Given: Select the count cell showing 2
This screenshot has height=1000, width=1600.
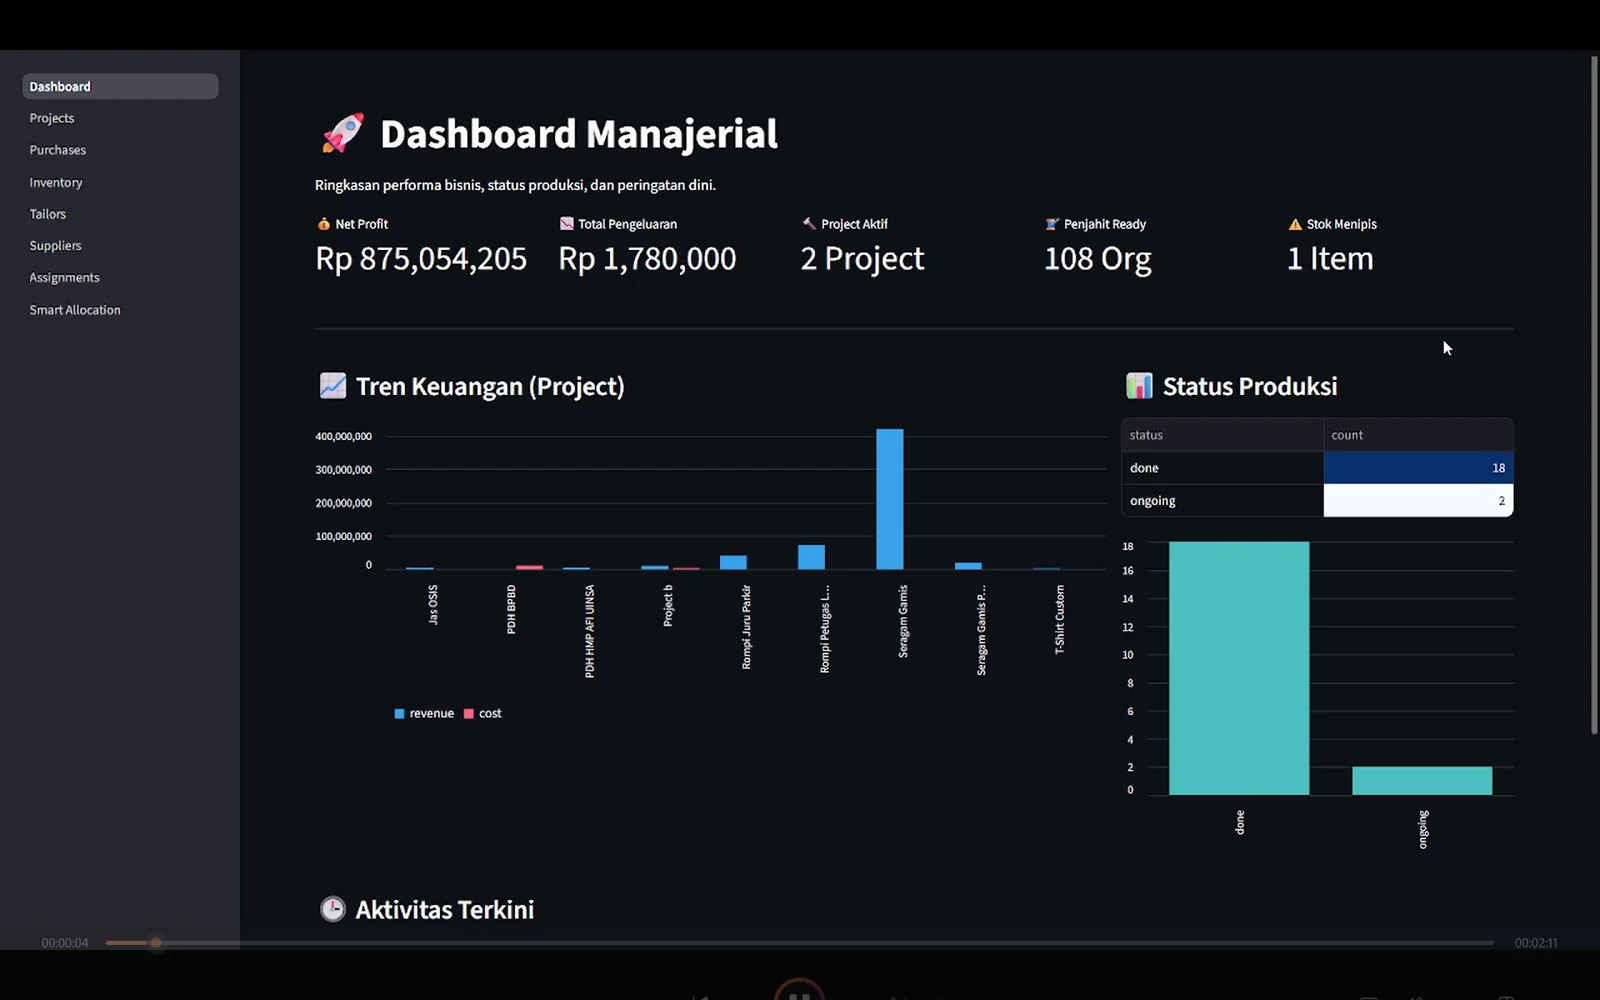Looking at the screenshot, I should (1418, 501).
